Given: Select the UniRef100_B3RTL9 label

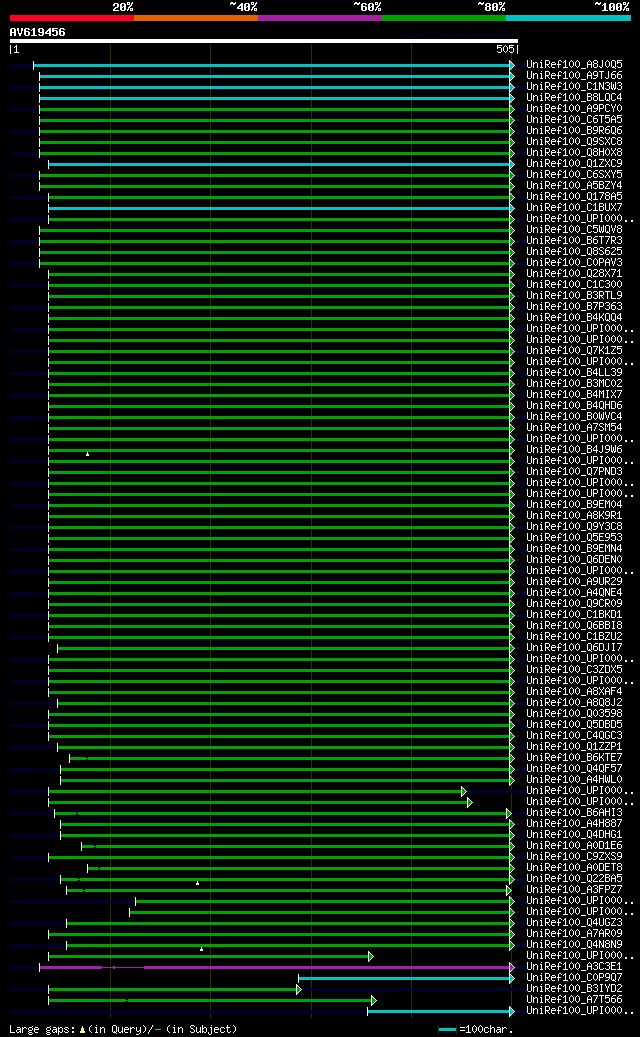Looking at the screenshot, I should (574, 296).
